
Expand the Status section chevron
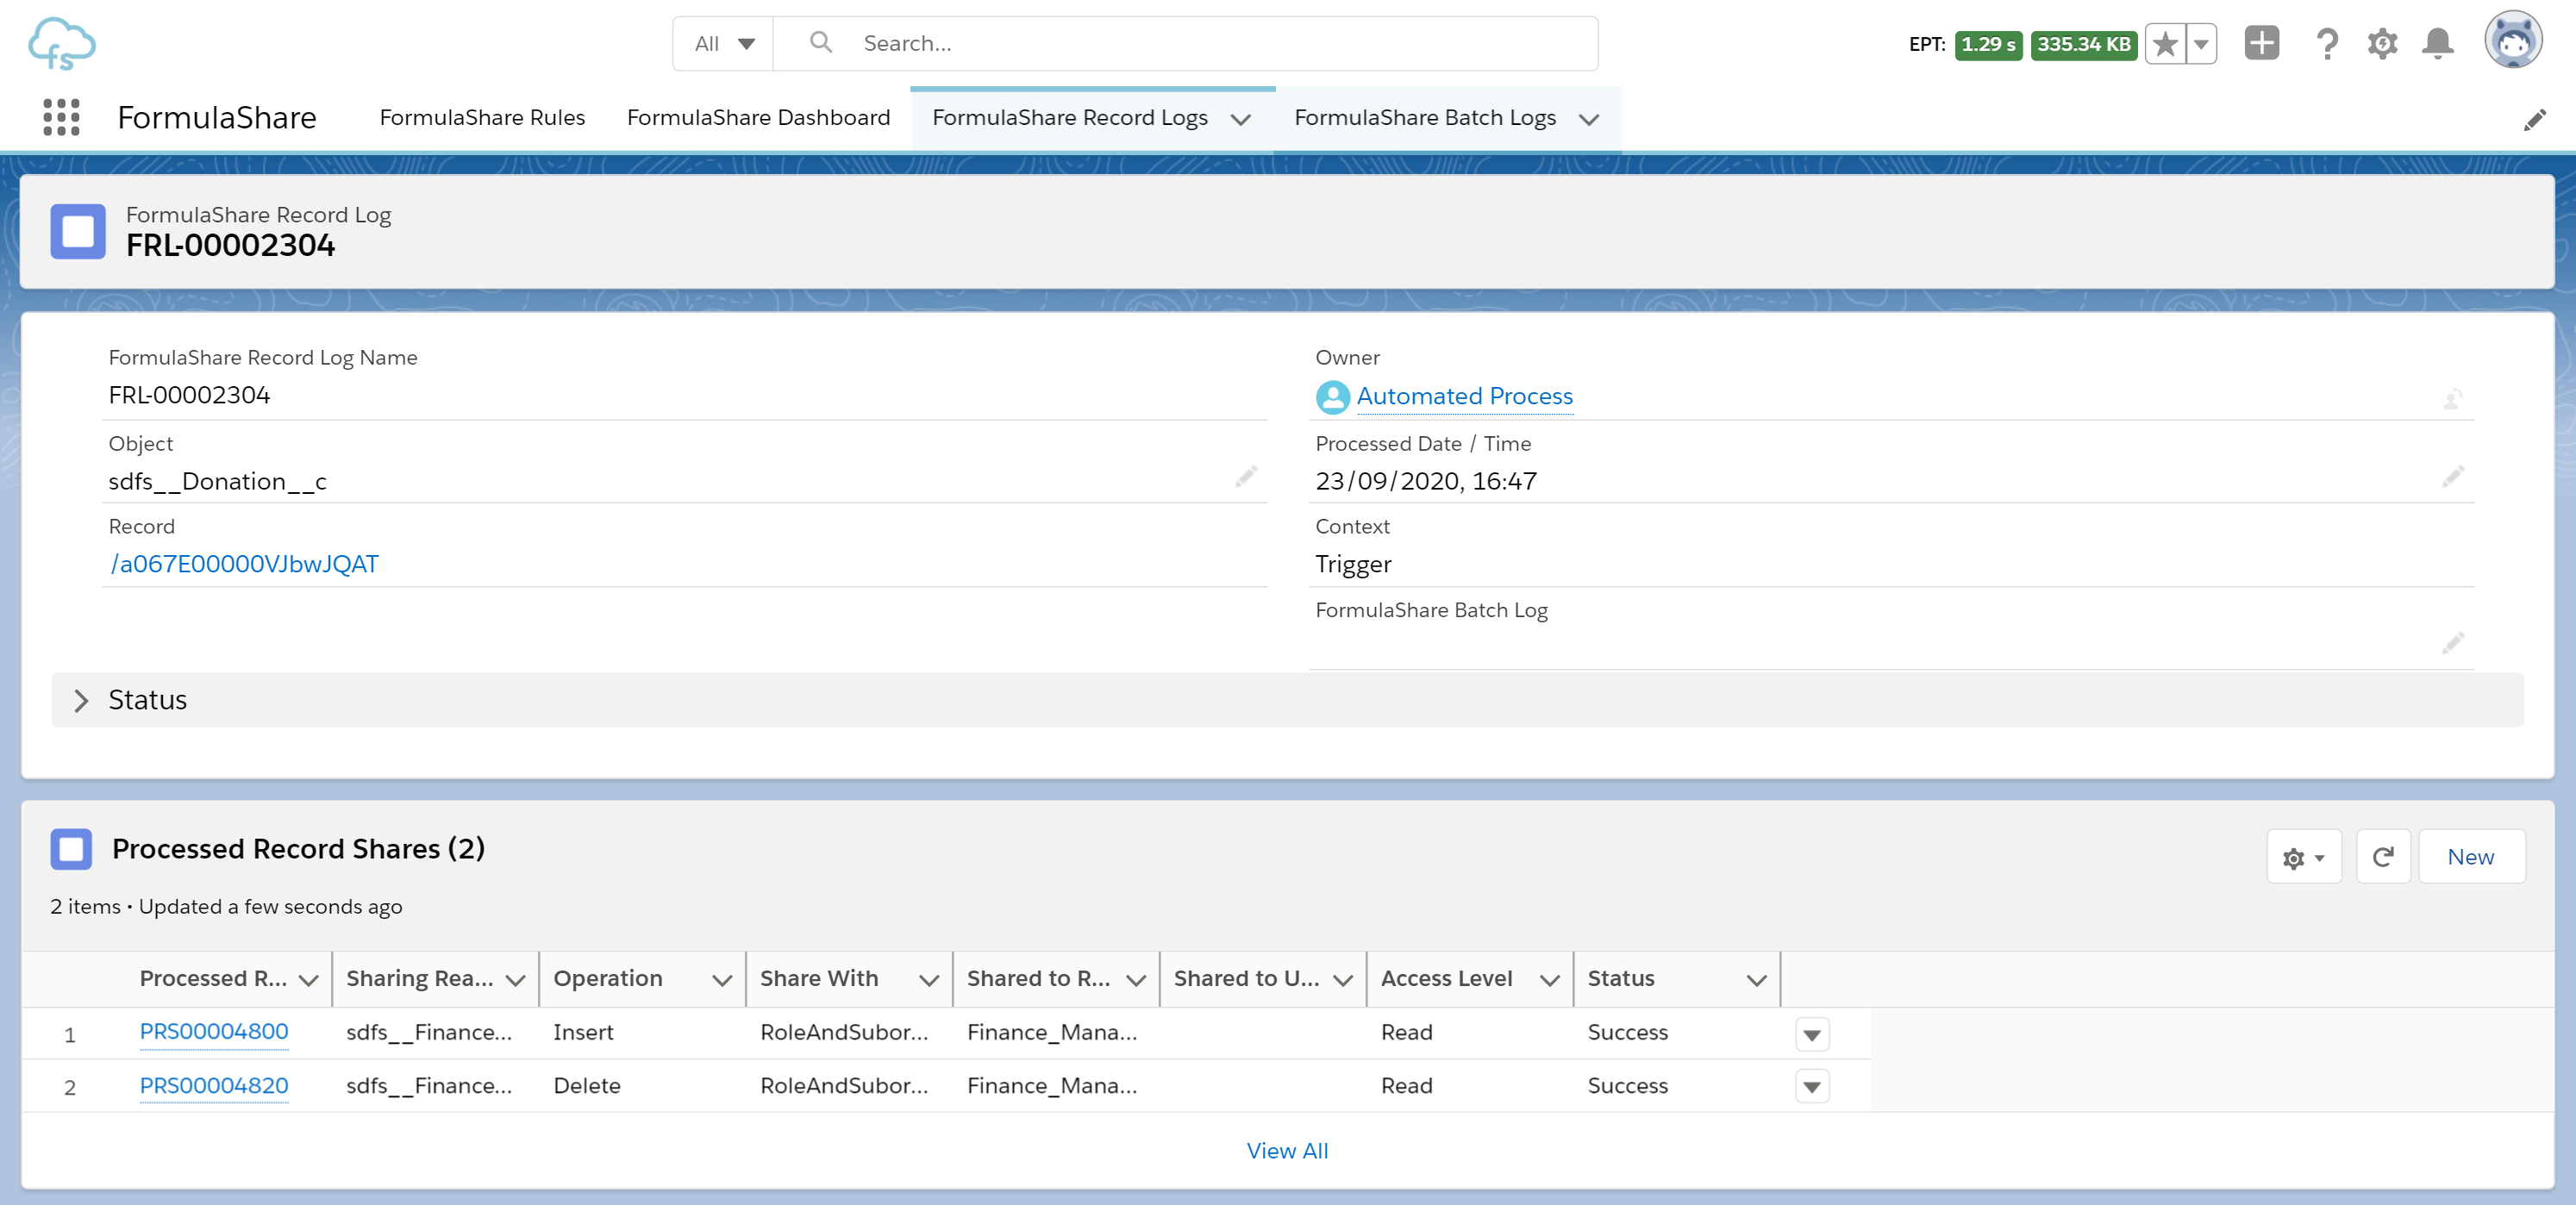point(80,701)
